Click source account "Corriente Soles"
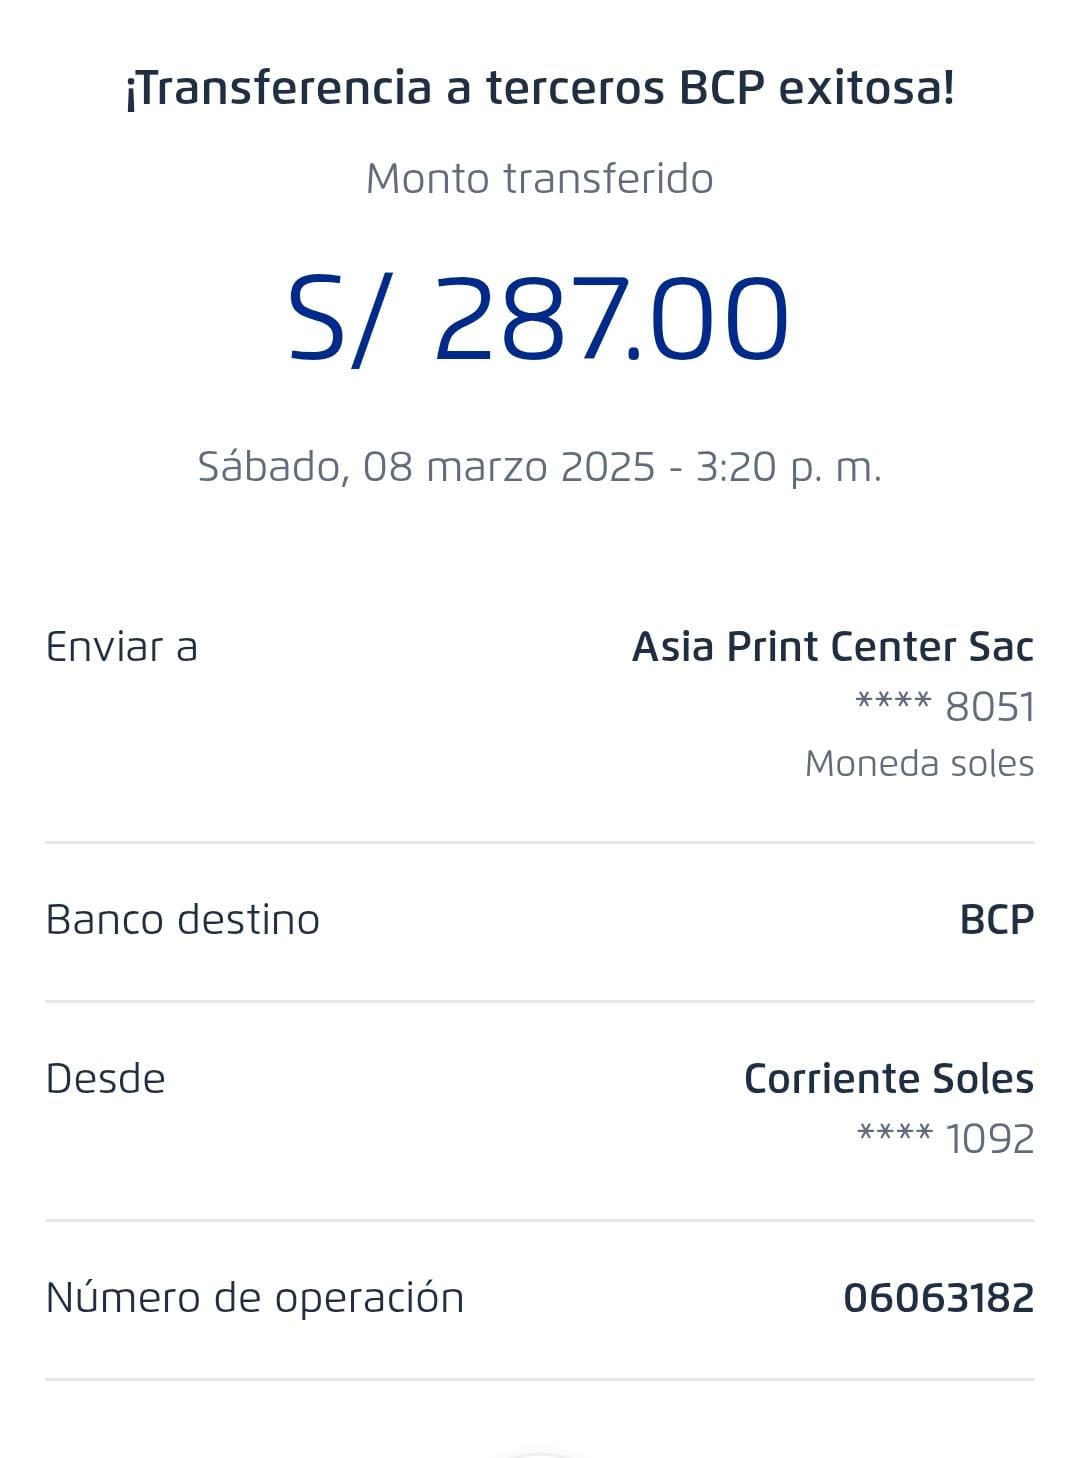The image size is (1080, 1458). 888,1079
